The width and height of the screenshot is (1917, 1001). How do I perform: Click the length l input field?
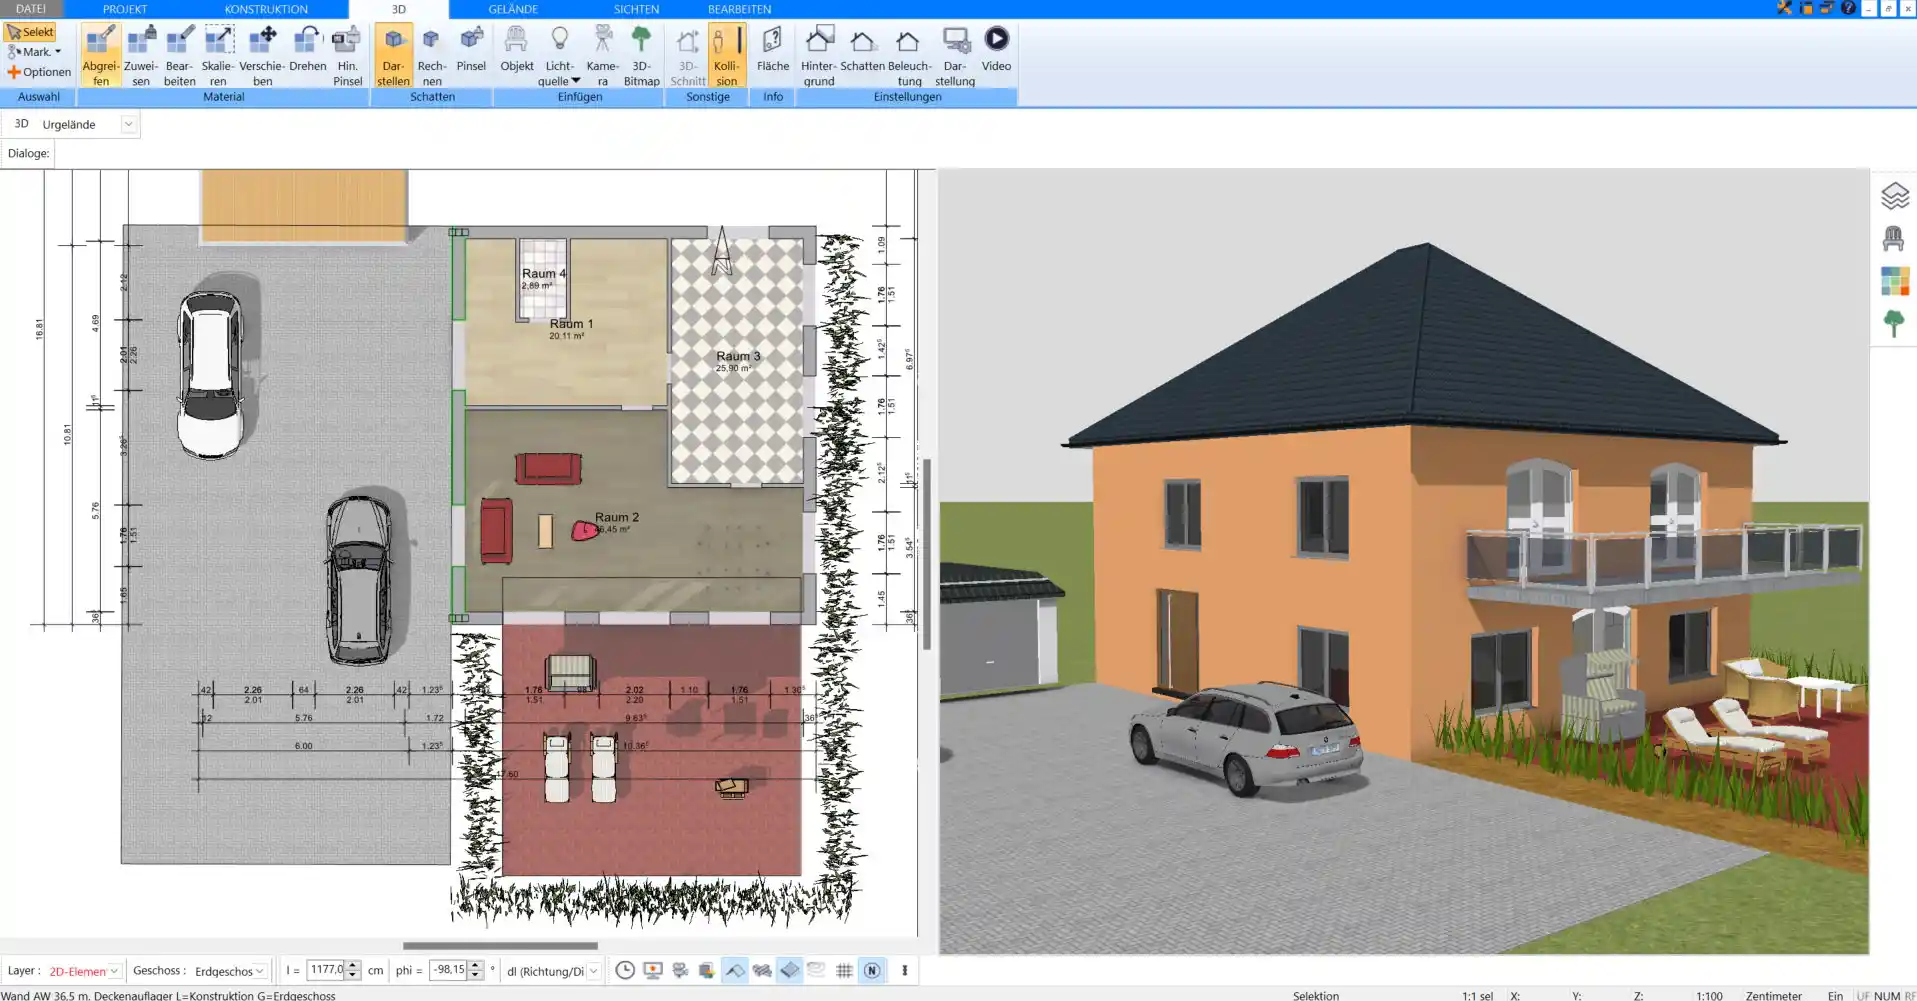[x=325, y=970]
